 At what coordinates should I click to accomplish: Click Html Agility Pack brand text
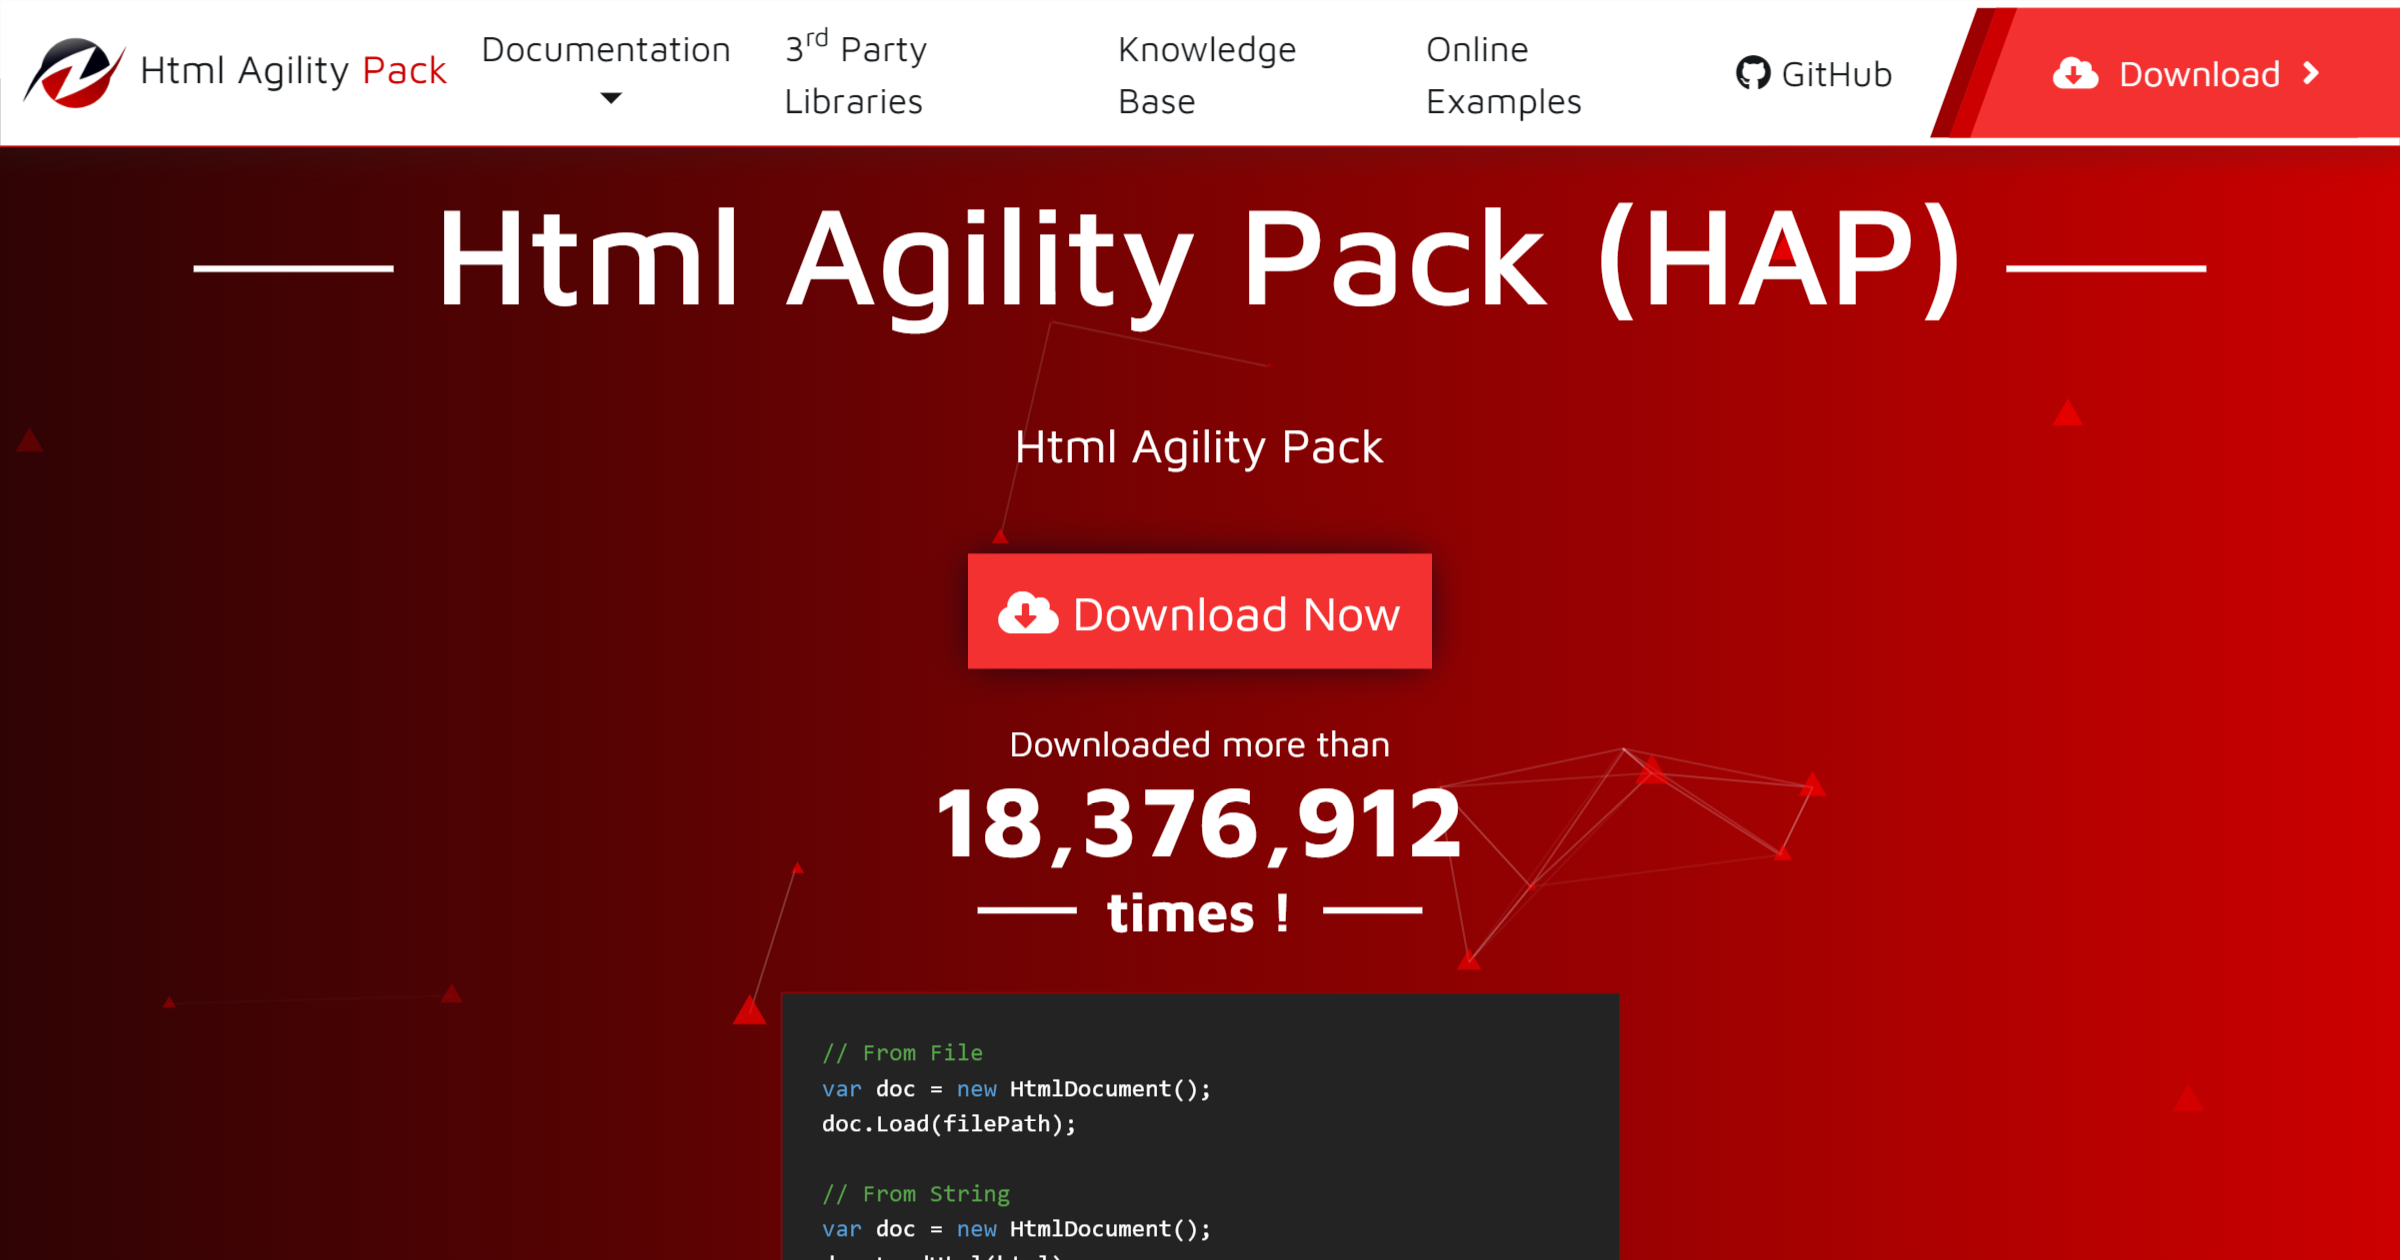tap(293, 71)
